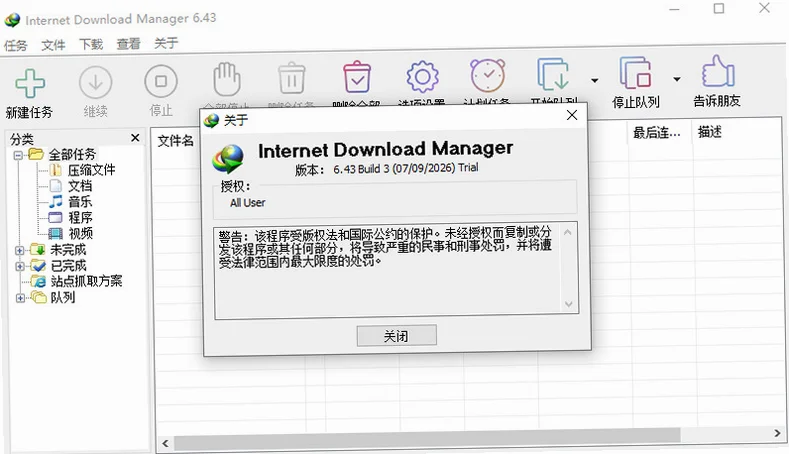789x454 pixels.
Task: Open the 查看 menu
Action: (128, 44)
